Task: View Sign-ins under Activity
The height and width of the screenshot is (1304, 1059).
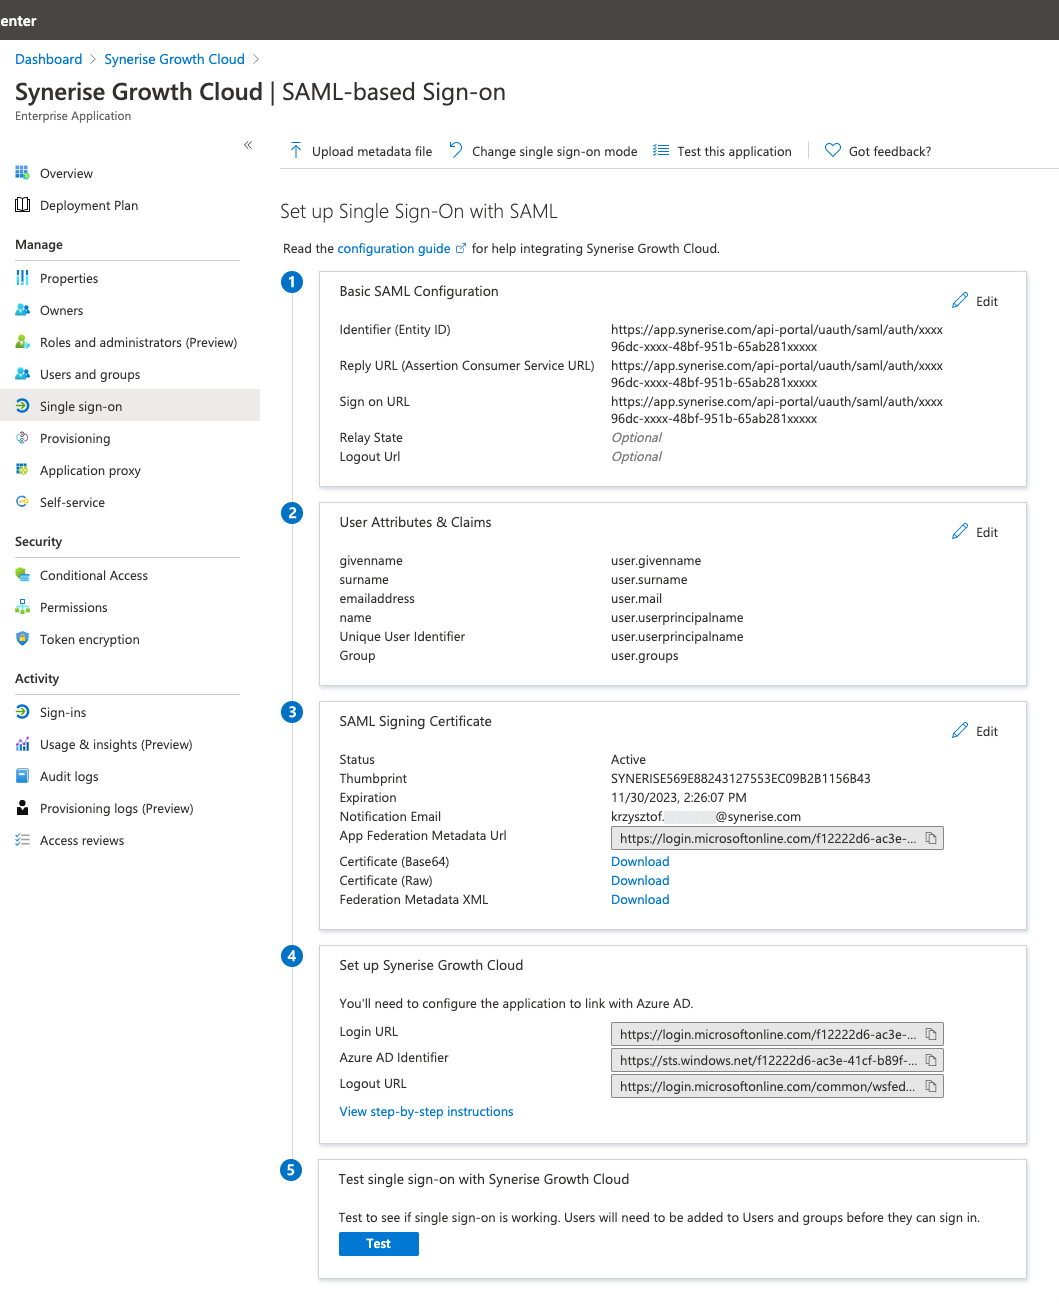Action: pyautogui.click(x=64, y=712)
